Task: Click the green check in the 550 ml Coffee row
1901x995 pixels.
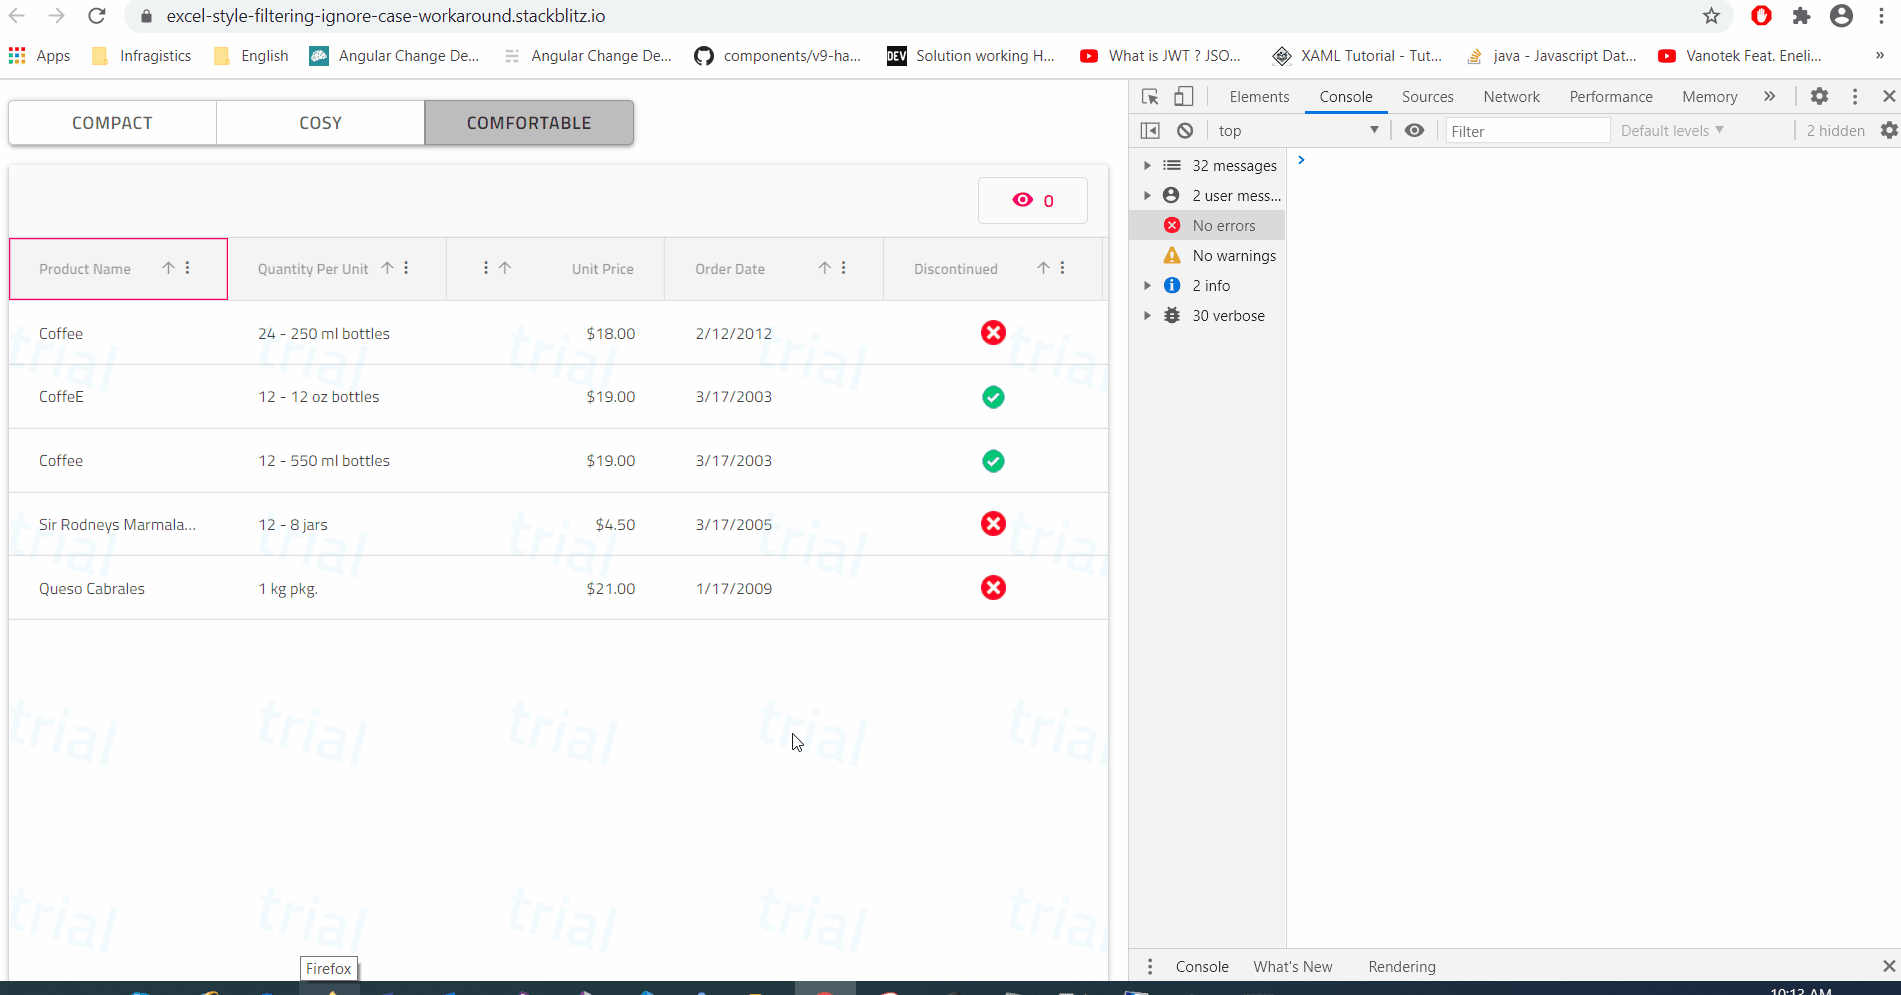Action: (993, 461)
